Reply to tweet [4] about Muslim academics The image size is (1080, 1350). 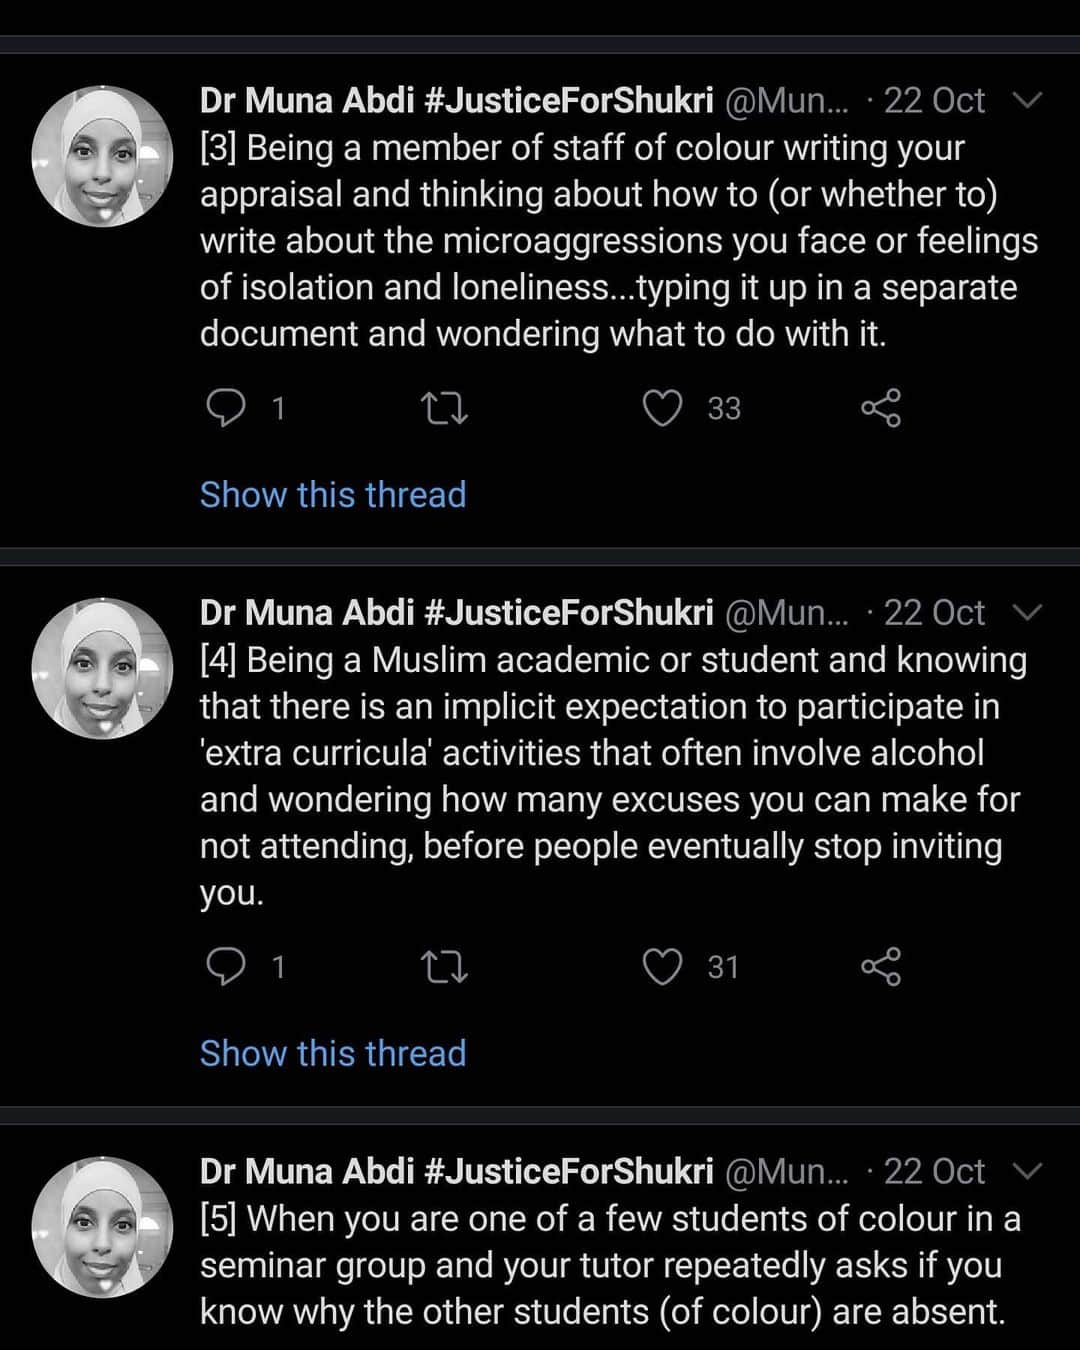226,967
